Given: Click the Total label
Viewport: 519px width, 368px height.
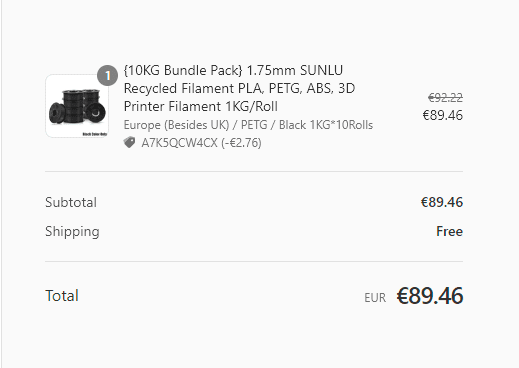Looking at the screenshot, I should point(62,296).
